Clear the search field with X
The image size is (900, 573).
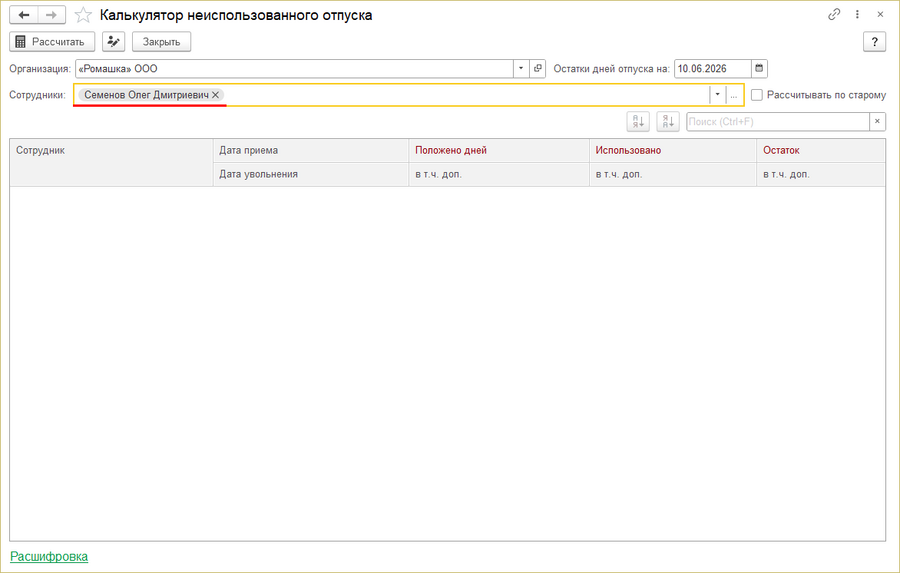click(877, 122)
